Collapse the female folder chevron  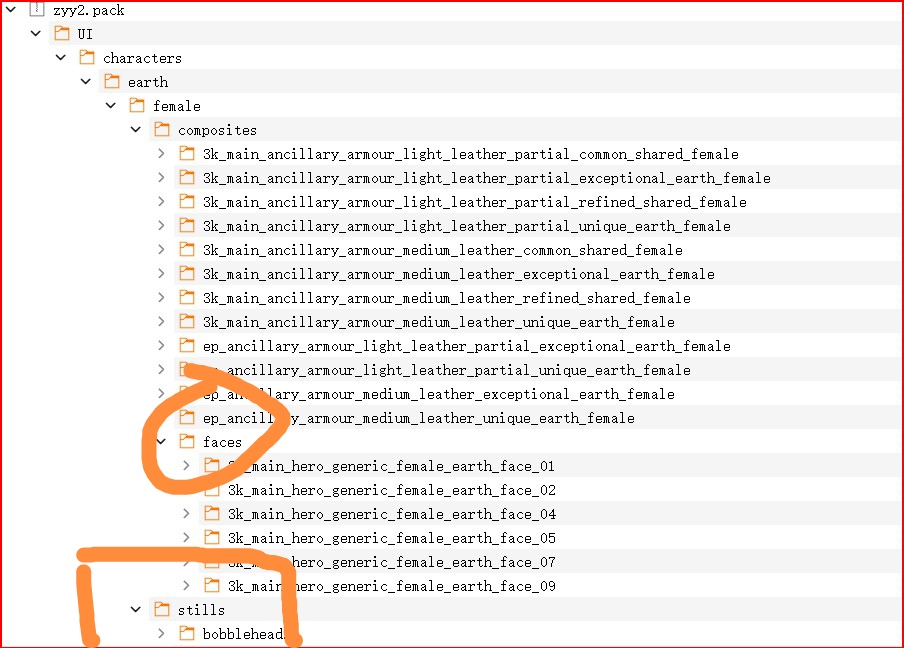pos(111,106)
